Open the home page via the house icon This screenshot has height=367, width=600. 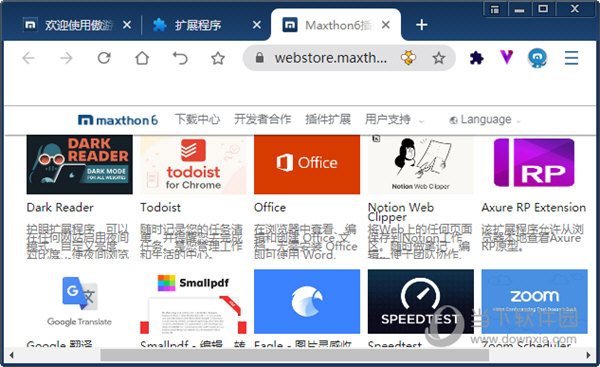click(142, 58)
